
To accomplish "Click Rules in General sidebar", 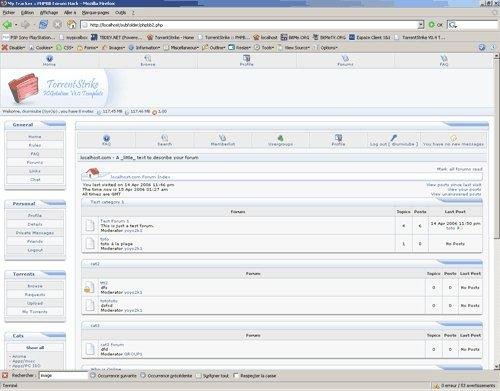I will click(x=35, y=145).
